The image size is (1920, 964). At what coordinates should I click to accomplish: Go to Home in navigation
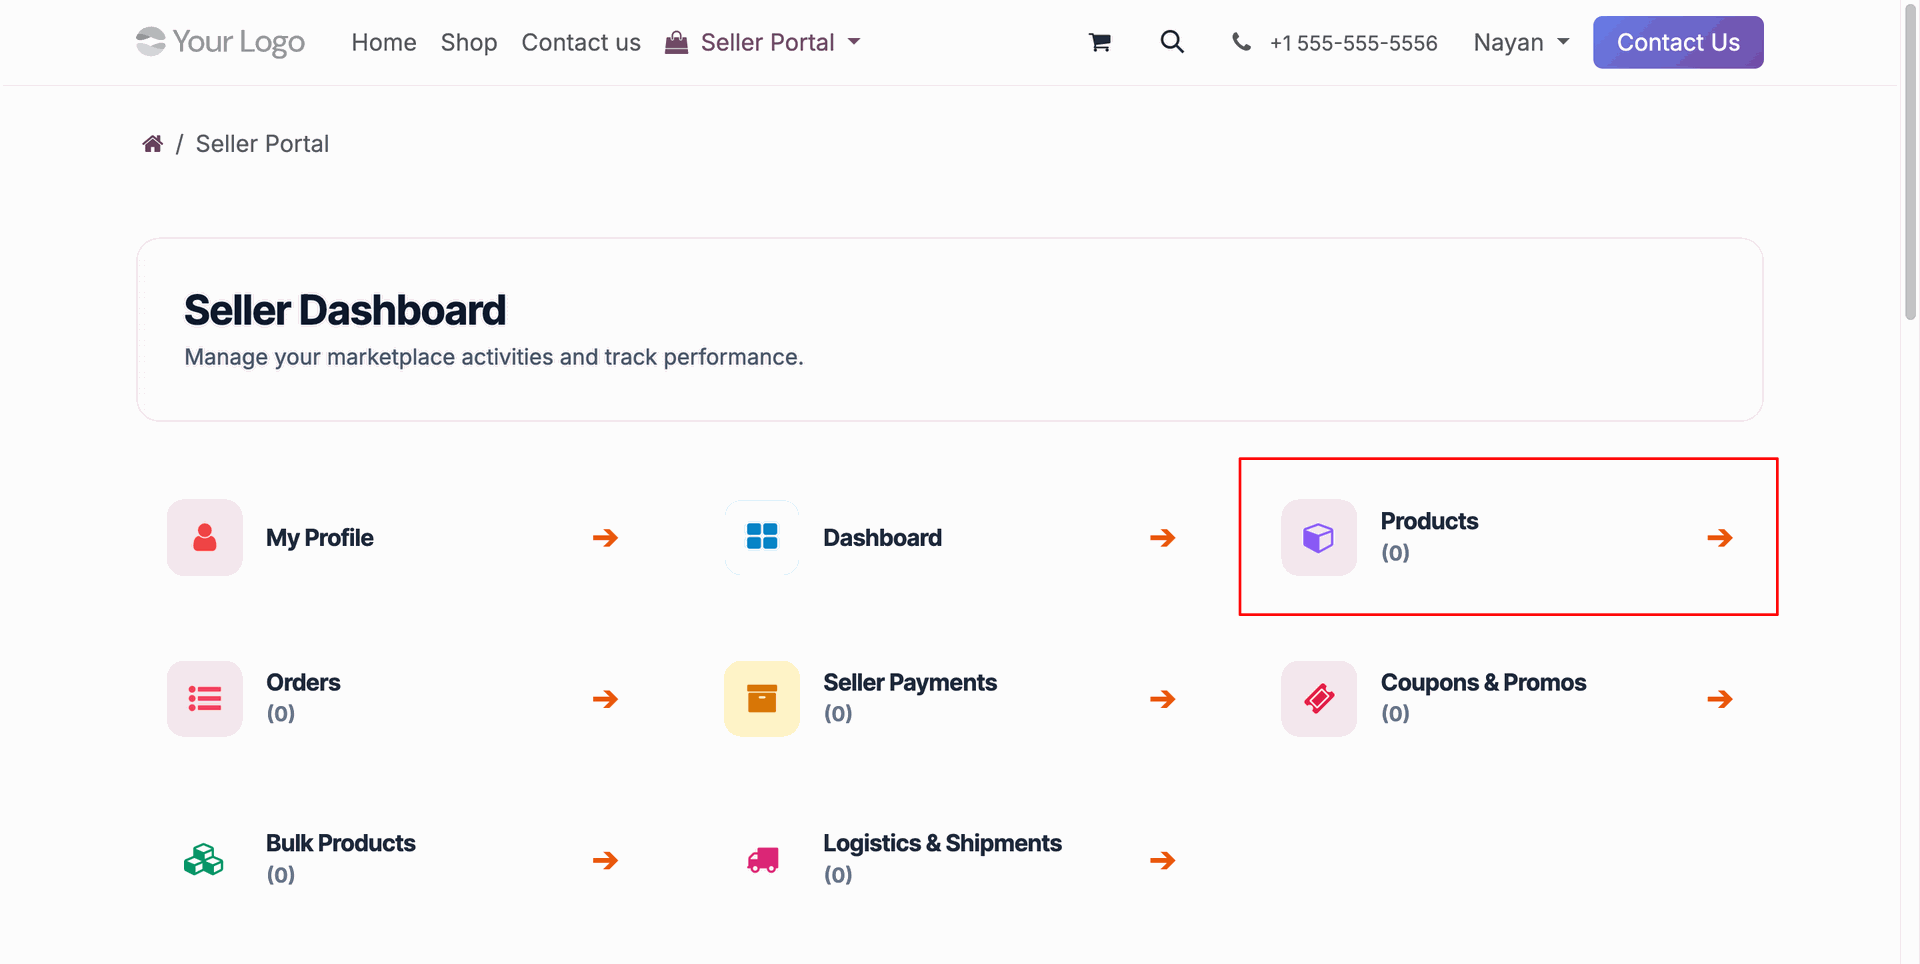click(384, 42)
